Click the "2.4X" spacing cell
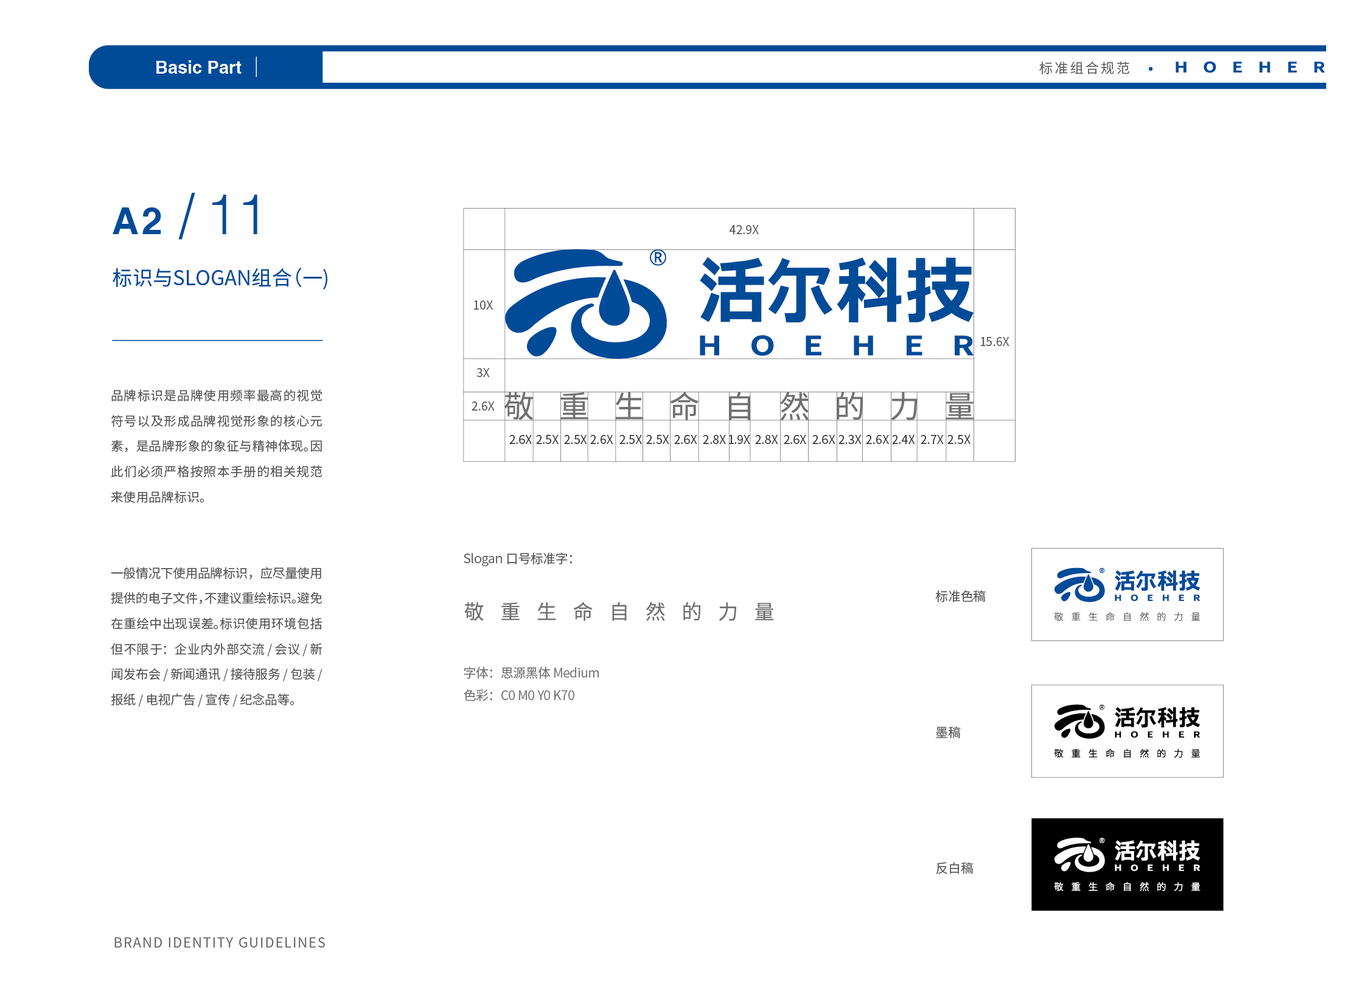Image resolution: width=1366 pixels, height=1006 pixels. point(903,440)
